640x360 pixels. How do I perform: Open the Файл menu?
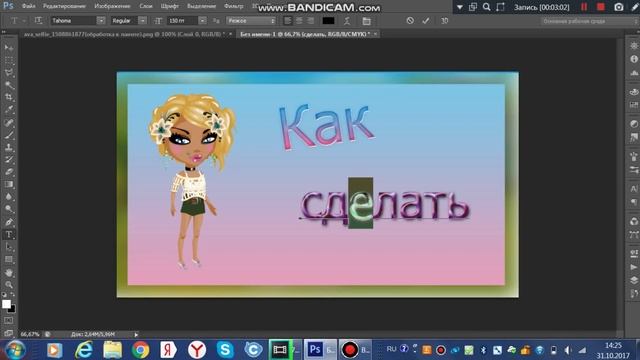point(29,6)
